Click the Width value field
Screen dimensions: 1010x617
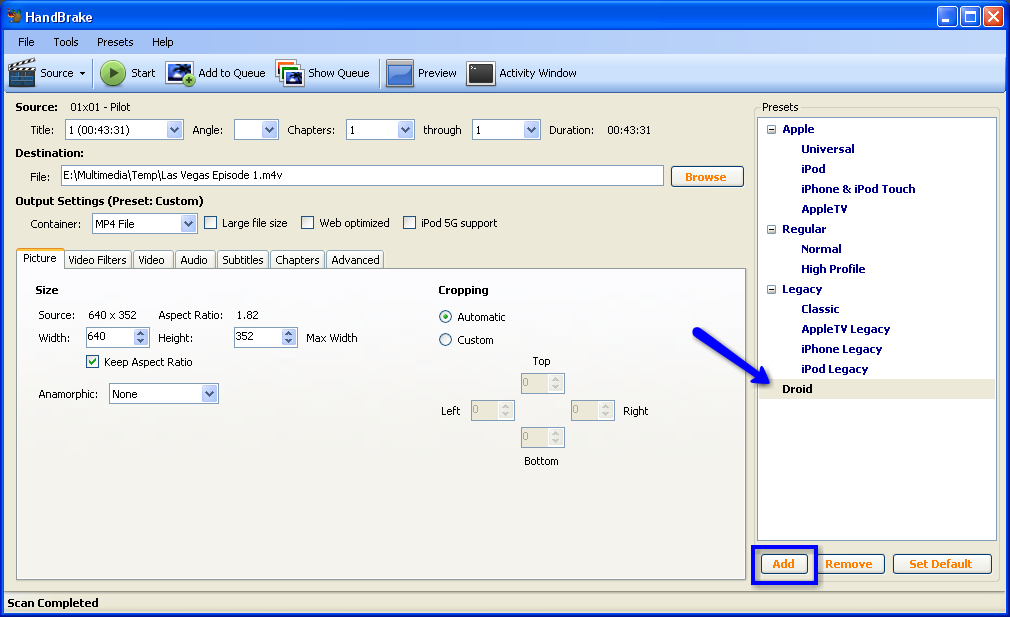110,337
